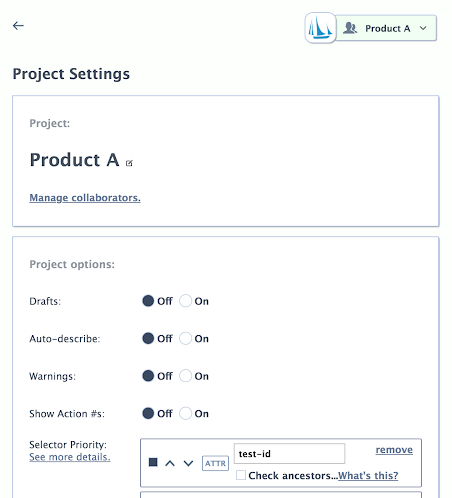Tick the Check ancestors checkbox
The height and width of the screenshot is (498, 452).
tap(241, 475)
